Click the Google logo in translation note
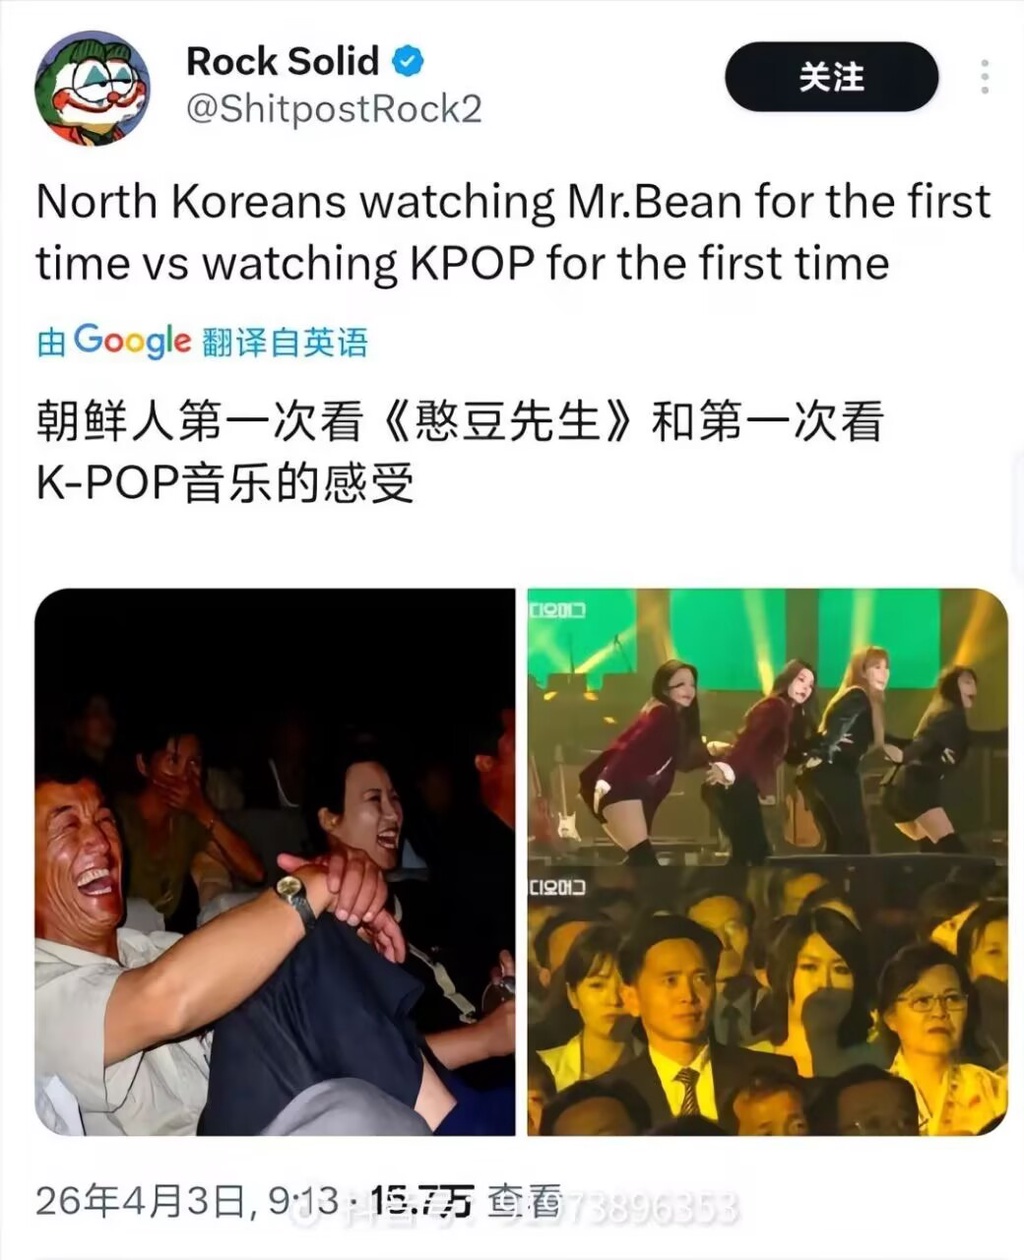 (132, 341)
